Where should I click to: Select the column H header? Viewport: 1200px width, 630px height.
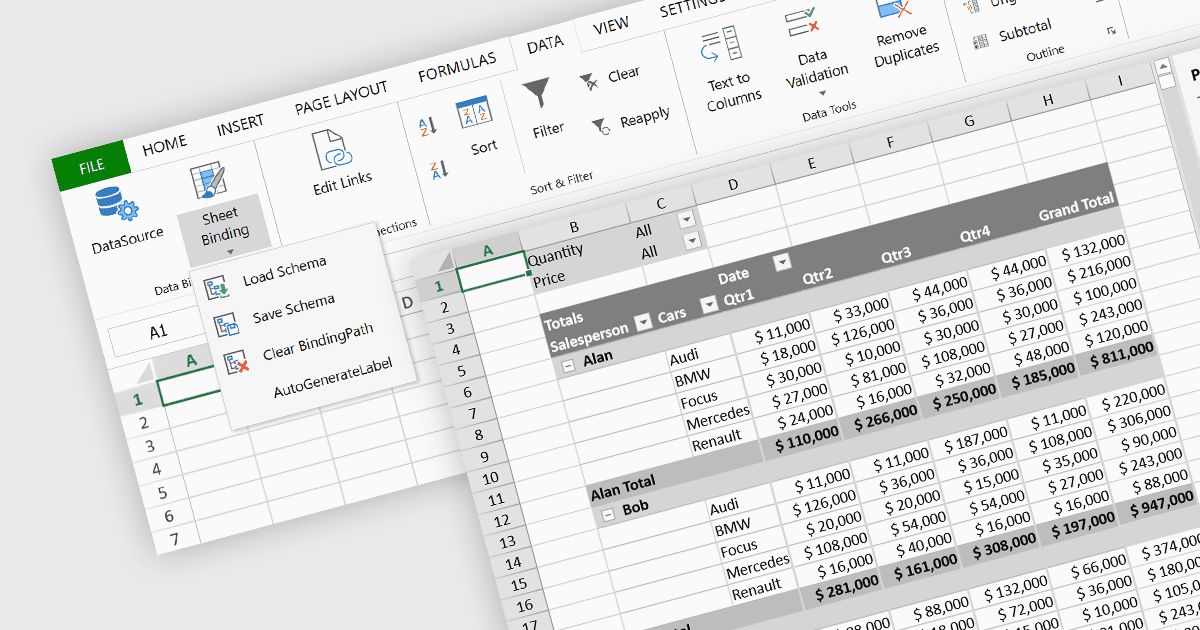1047,99
